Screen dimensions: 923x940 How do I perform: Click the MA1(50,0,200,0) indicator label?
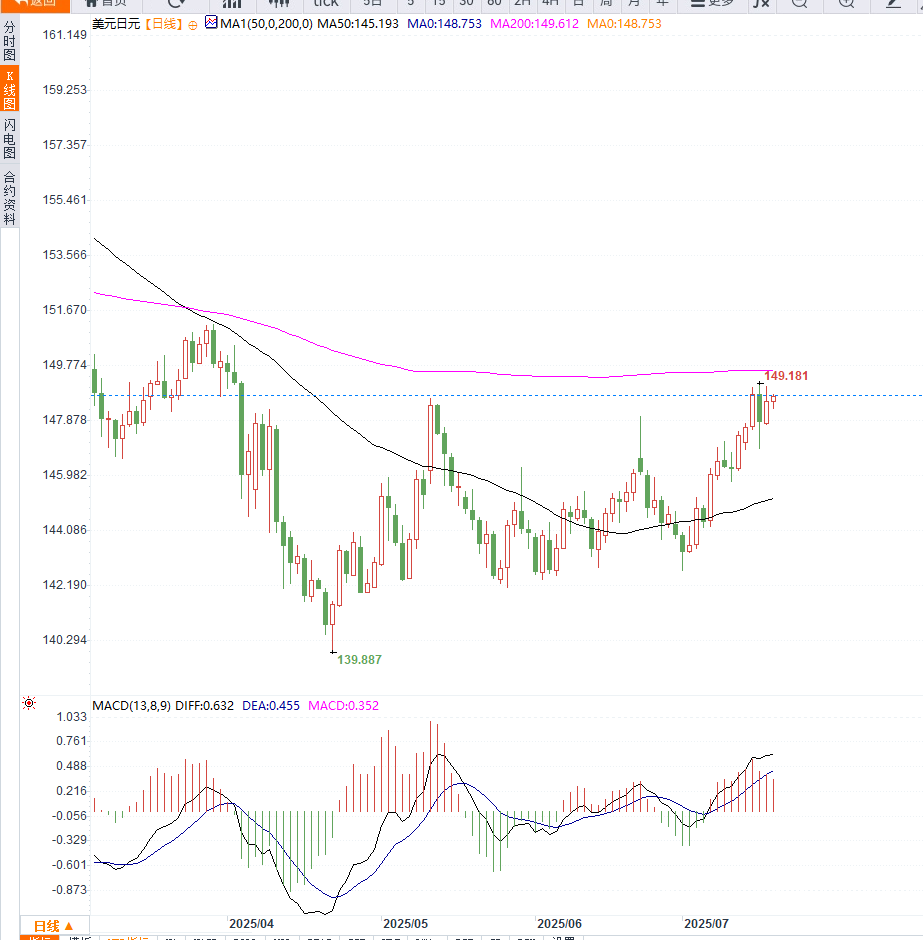(265, 23)
